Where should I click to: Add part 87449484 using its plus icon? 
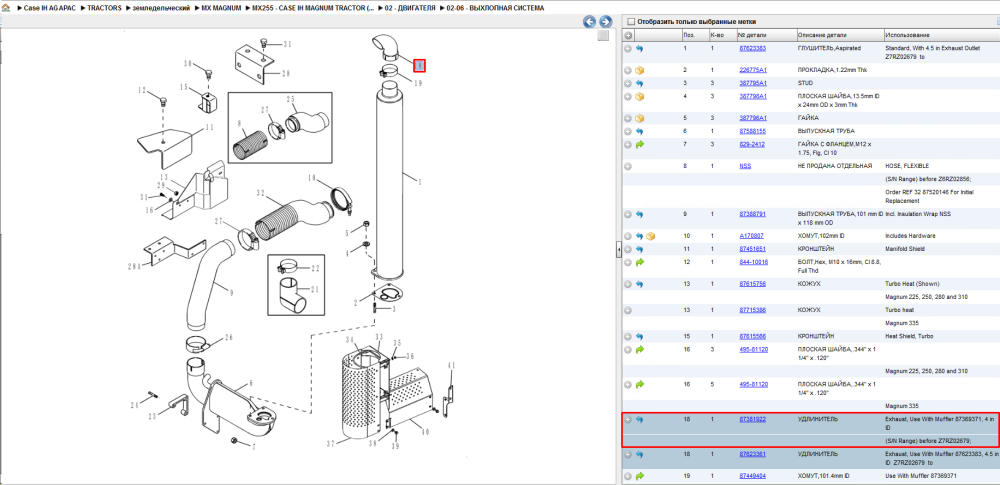628,476
